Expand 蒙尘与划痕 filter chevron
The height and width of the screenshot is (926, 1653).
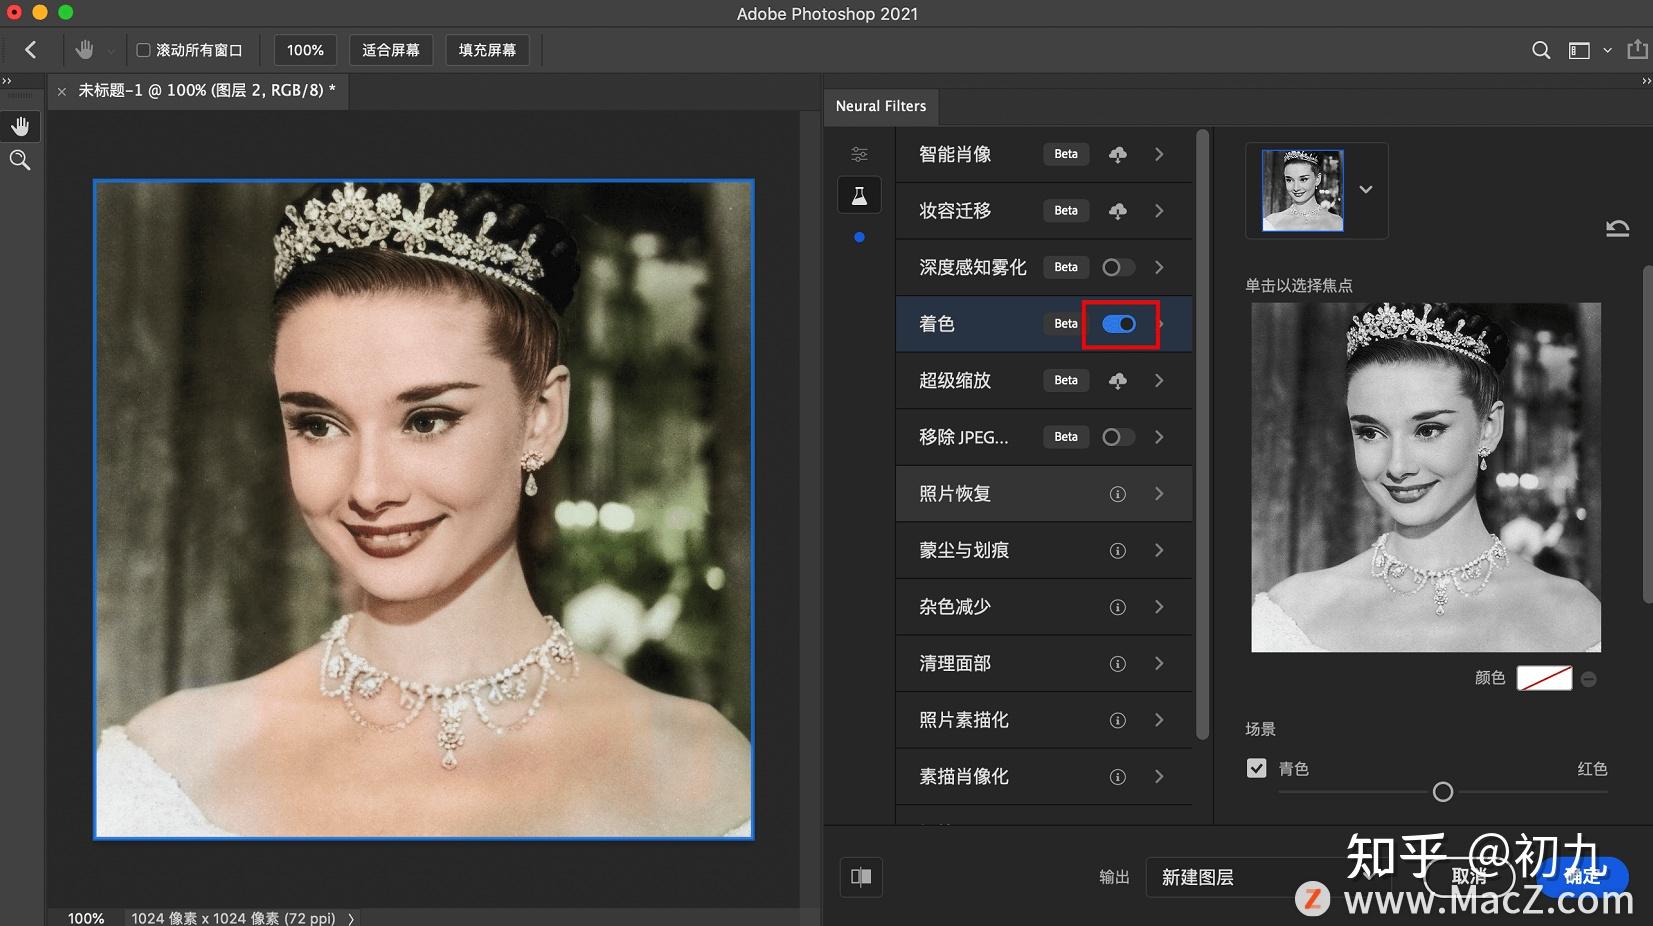tap(1159, 551)
